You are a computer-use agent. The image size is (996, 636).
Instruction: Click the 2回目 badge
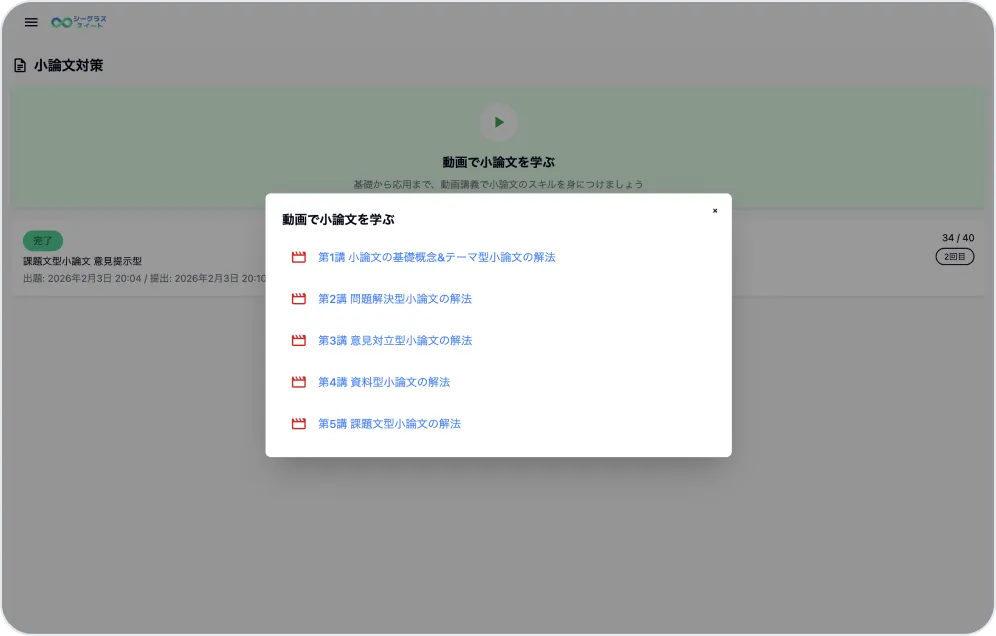coord(954,257)
